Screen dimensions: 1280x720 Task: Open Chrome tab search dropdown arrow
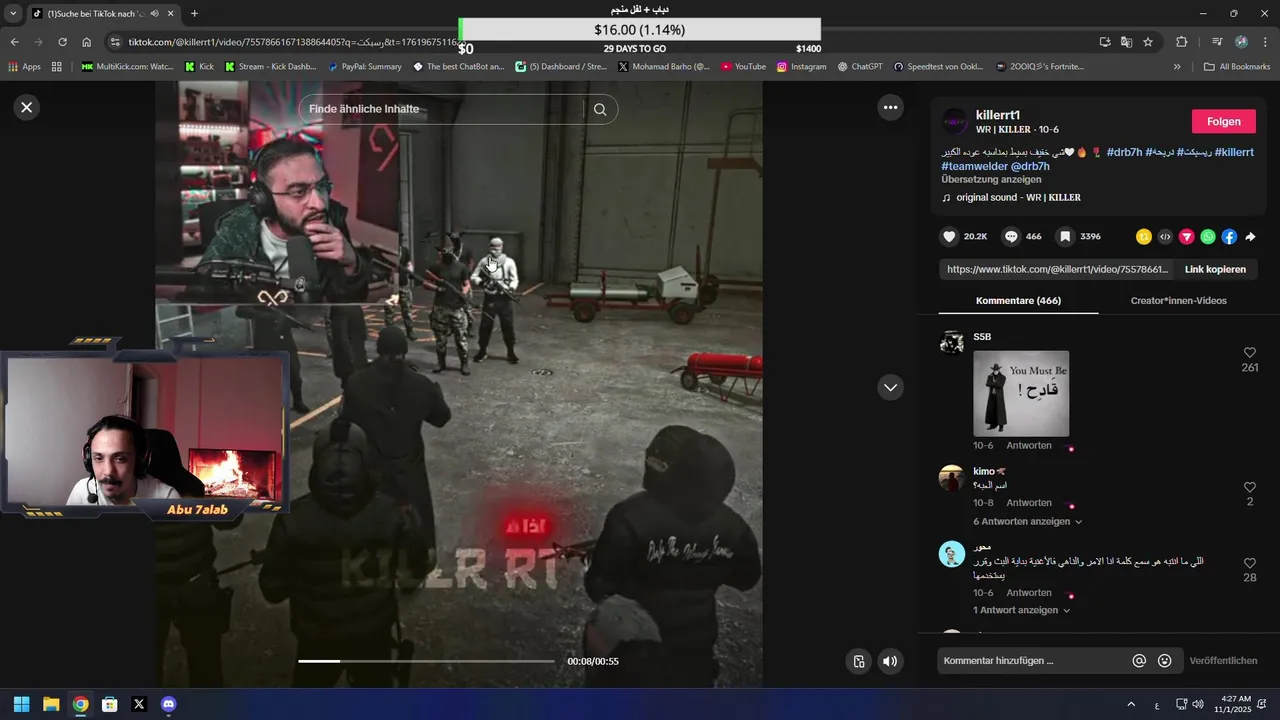[13, 13]
